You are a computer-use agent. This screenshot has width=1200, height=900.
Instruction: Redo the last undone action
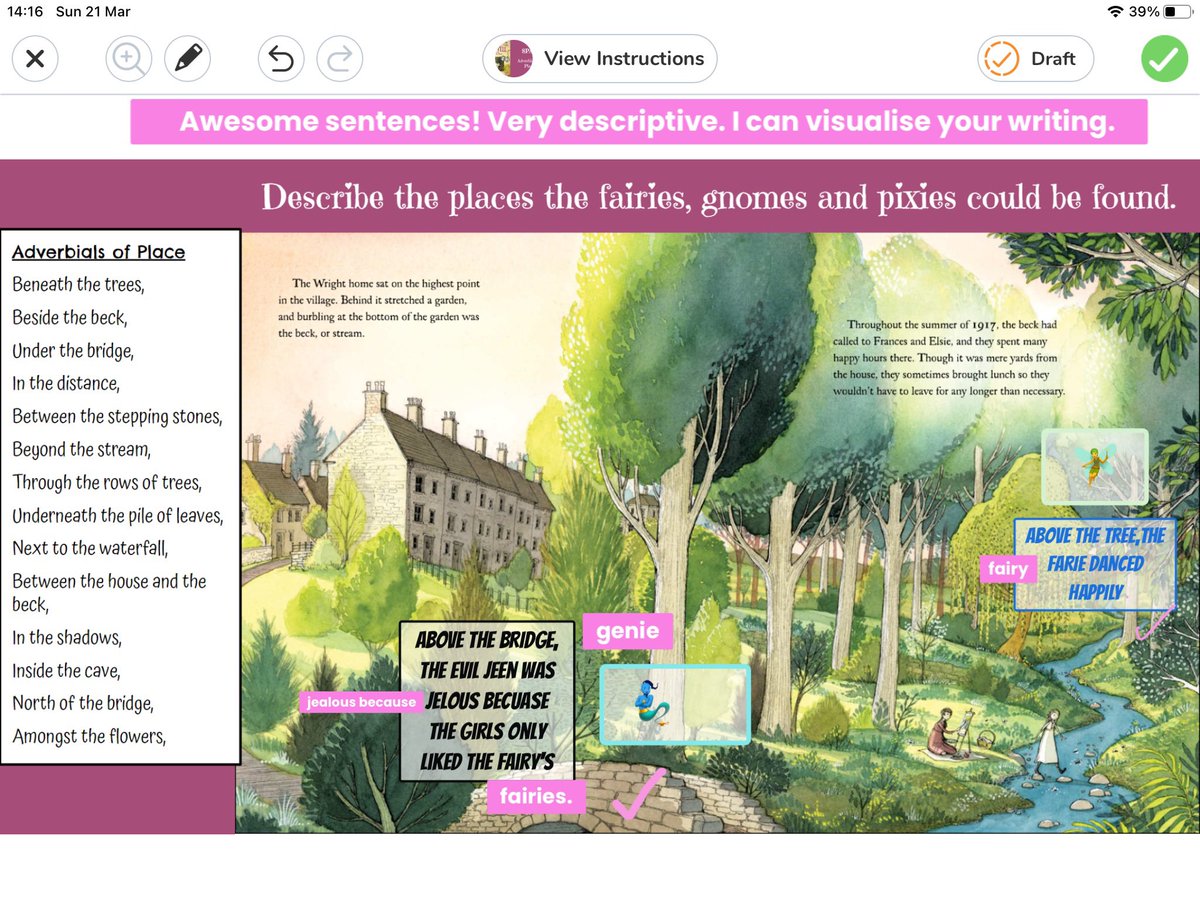(x=340, y=59)
